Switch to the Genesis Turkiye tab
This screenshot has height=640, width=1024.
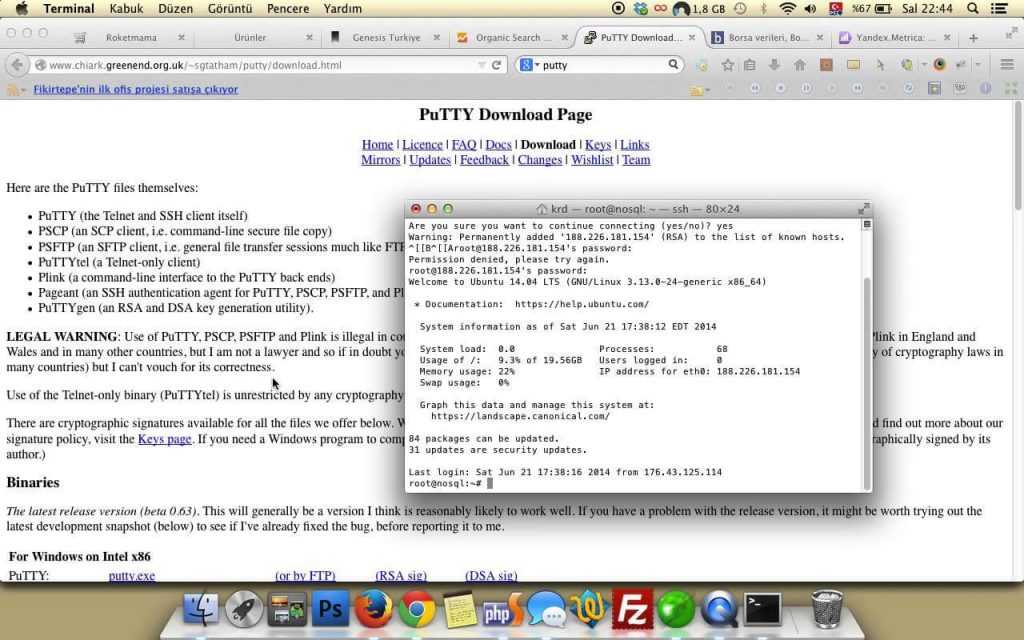point(384,38)
